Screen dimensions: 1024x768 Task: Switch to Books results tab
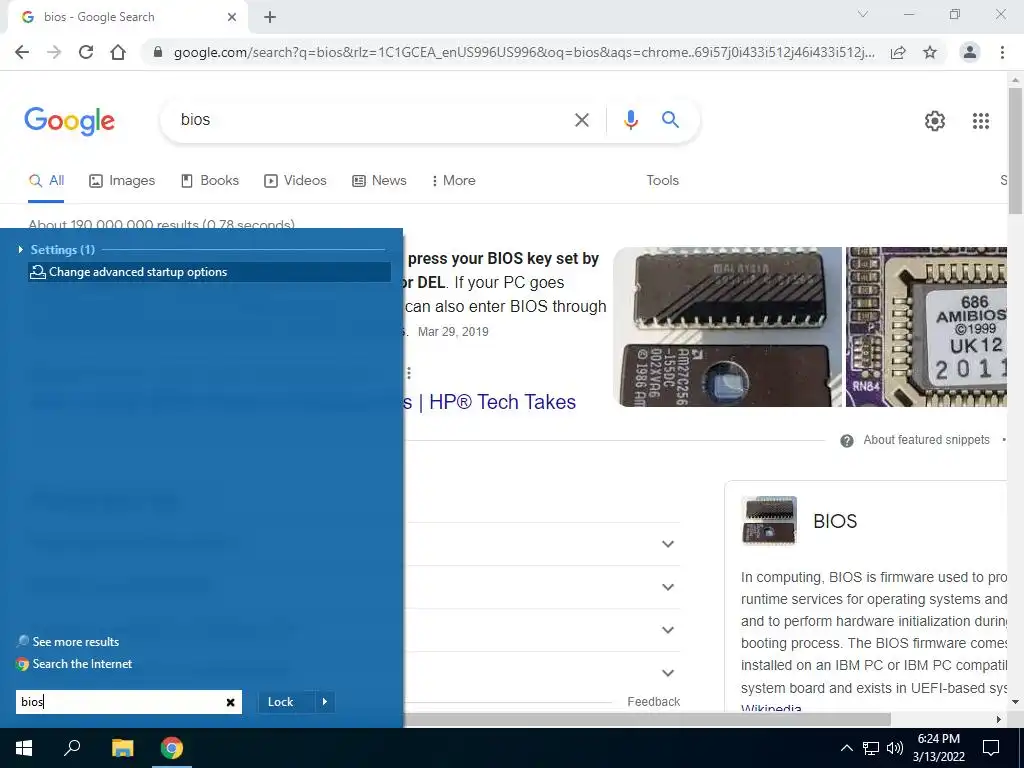[210, 181]
